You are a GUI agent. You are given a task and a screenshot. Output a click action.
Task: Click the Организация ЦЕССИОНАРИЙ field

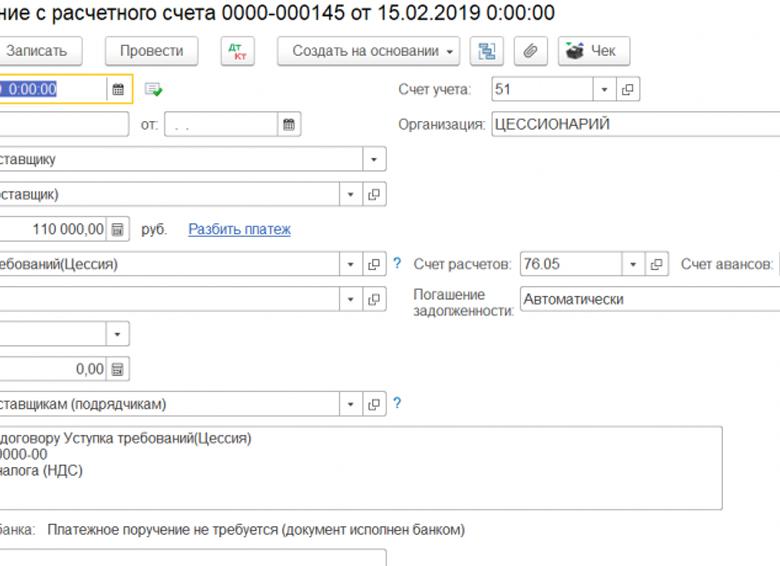(x=636, y=124)
